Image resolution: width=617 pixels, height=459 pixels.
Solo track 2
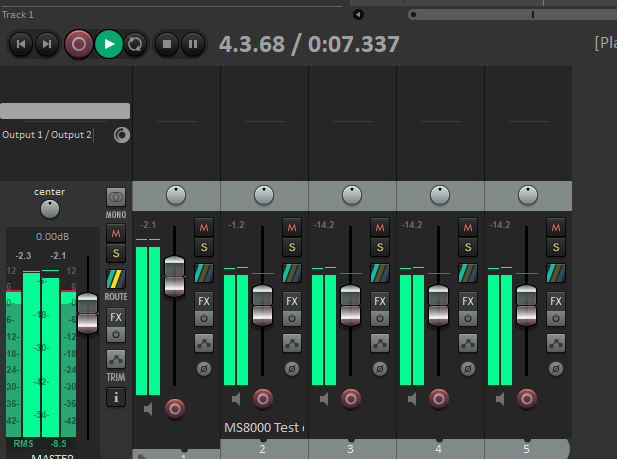(292, 247)
